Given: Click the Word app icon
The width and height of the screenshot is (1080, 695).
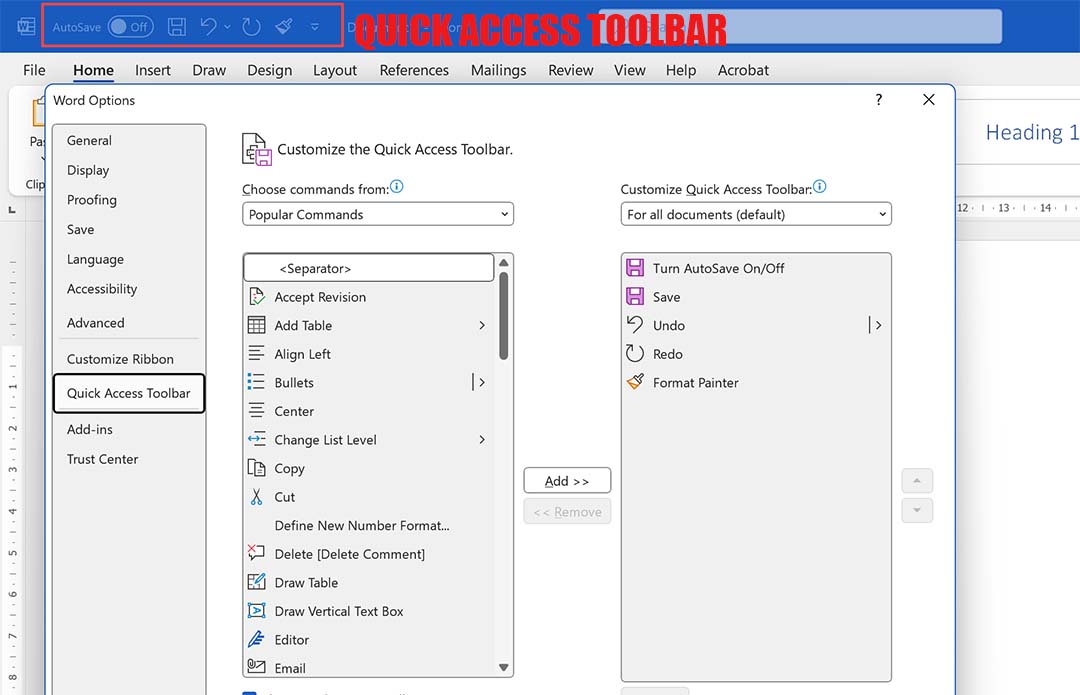Looking at the screenshot, I should [26, 27].
